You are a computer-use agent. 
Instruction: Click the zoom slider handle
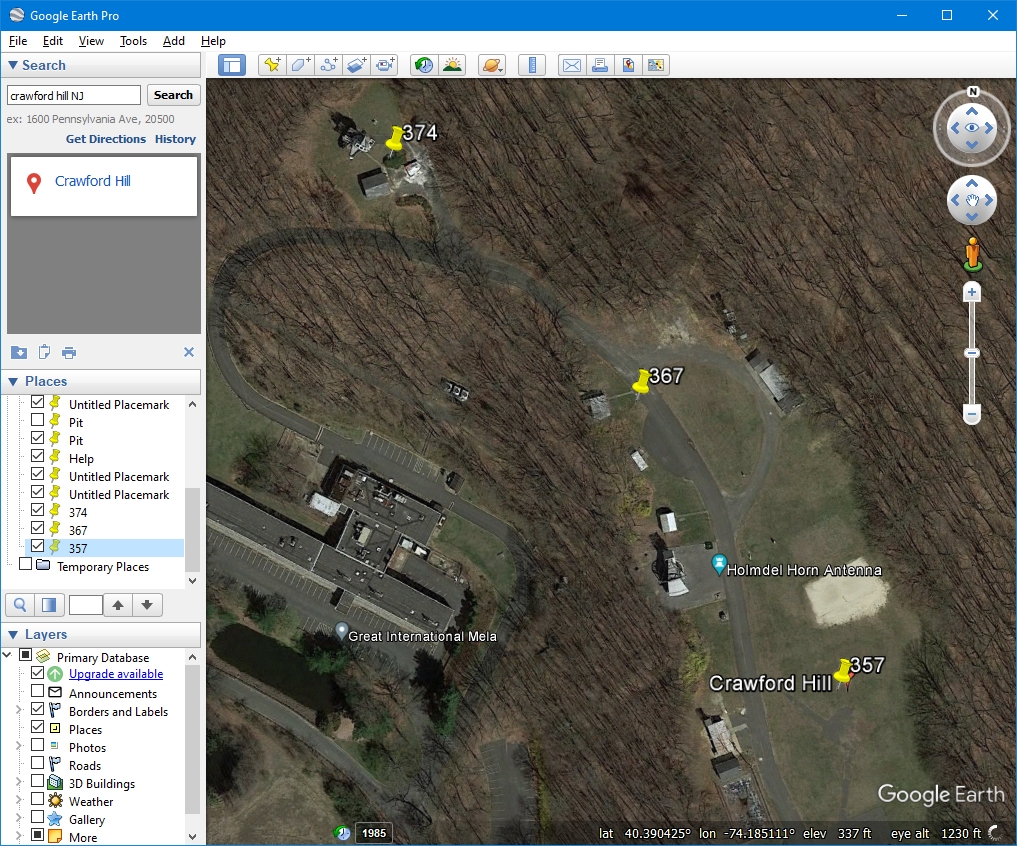pos(972,353)
